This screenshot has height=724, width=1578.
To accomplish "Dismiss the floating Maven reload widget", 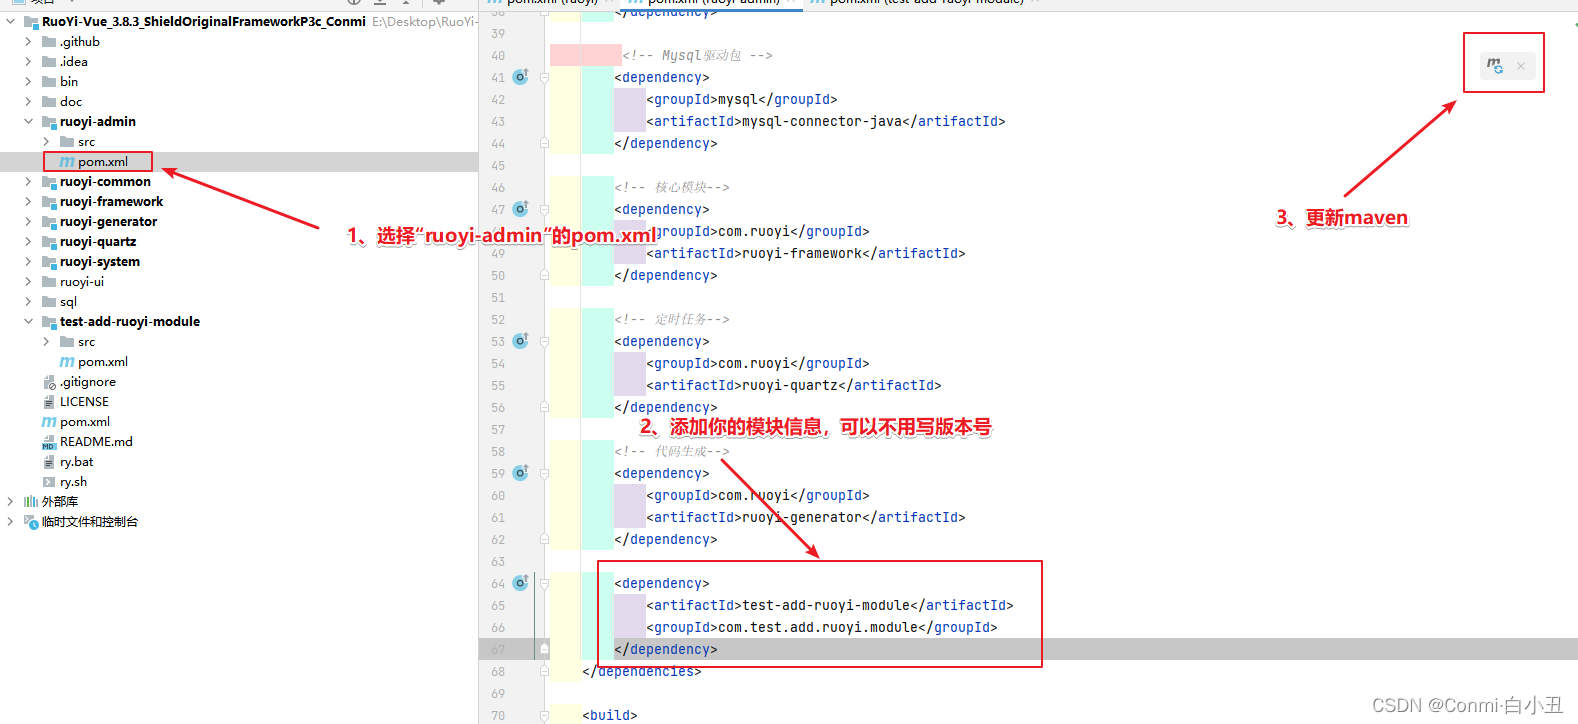I will pyautogui.click(x=1521, y=66).
